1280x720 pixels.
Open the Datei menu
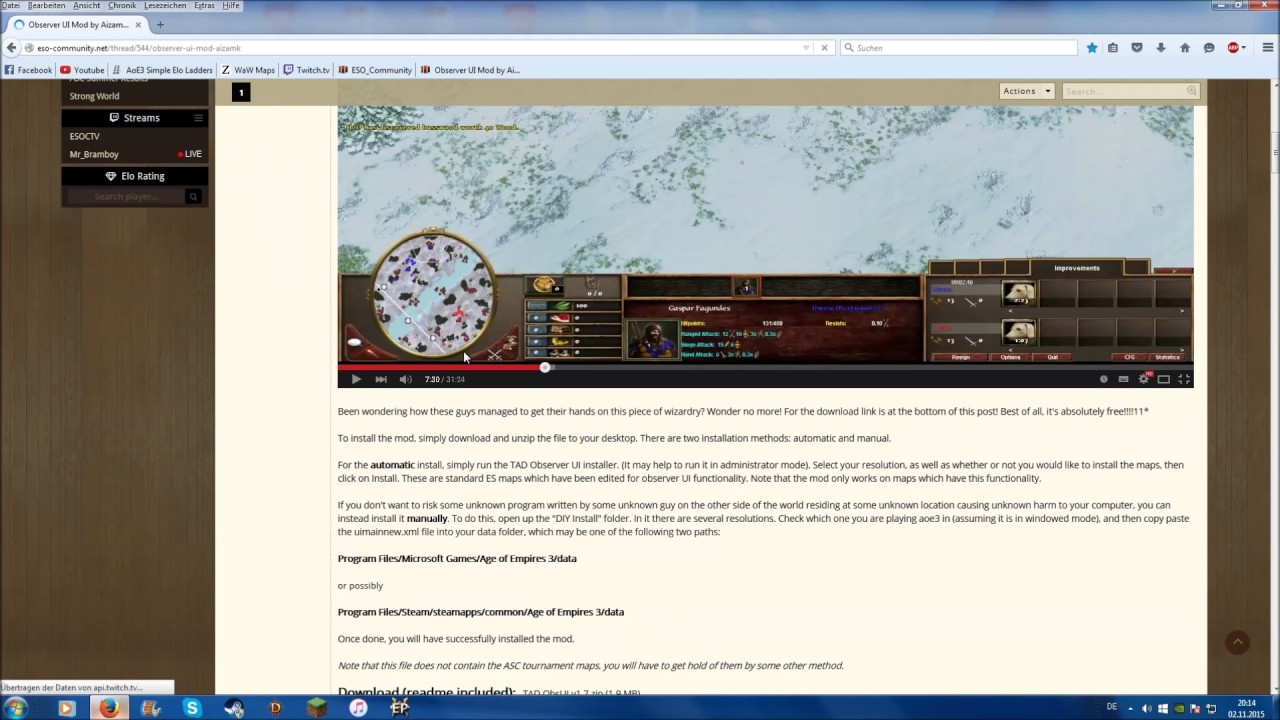(x=11, y=5)
